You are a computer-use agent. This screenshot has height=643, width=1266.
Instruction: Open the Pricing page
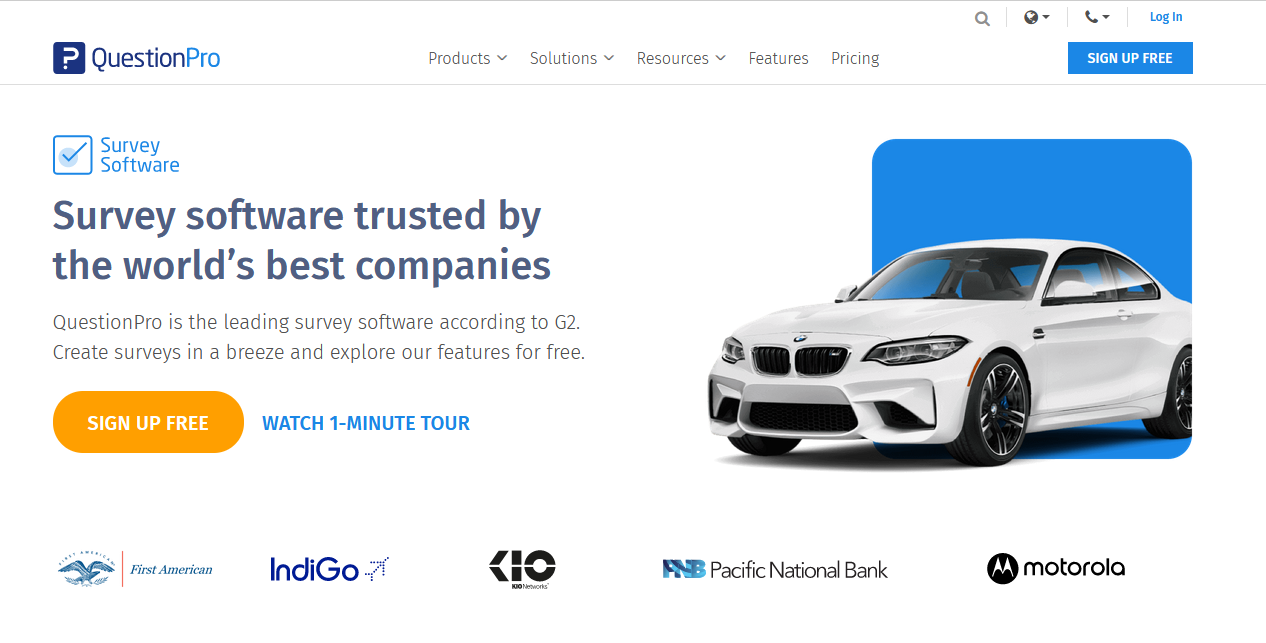tap(855, 58)
